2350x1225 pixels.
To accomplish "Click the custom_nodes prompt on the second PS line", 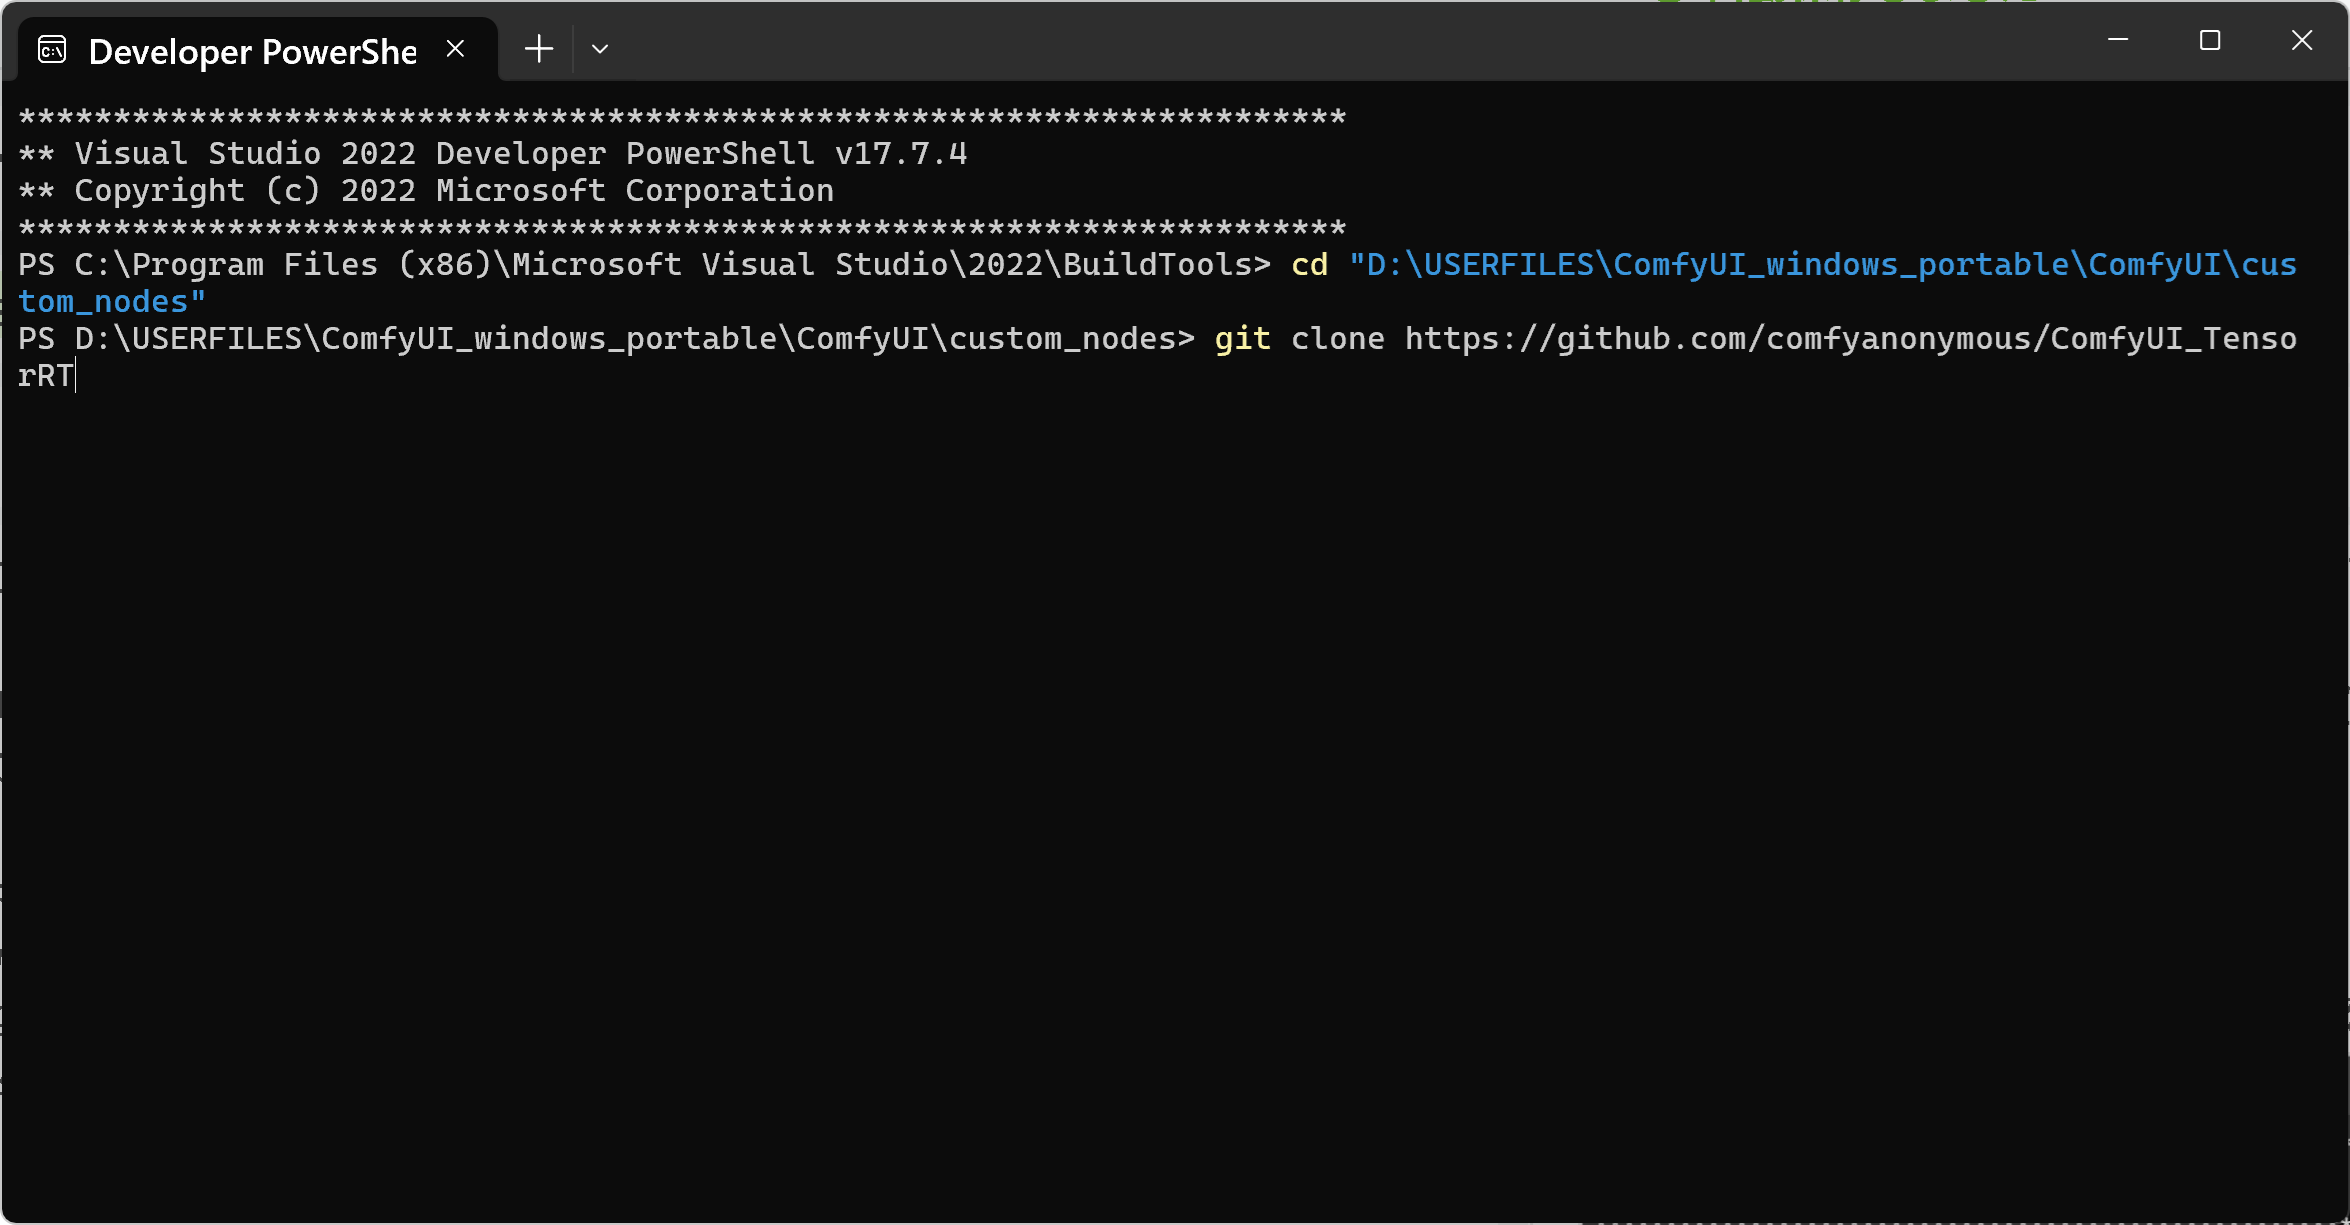I will [600, 338].
